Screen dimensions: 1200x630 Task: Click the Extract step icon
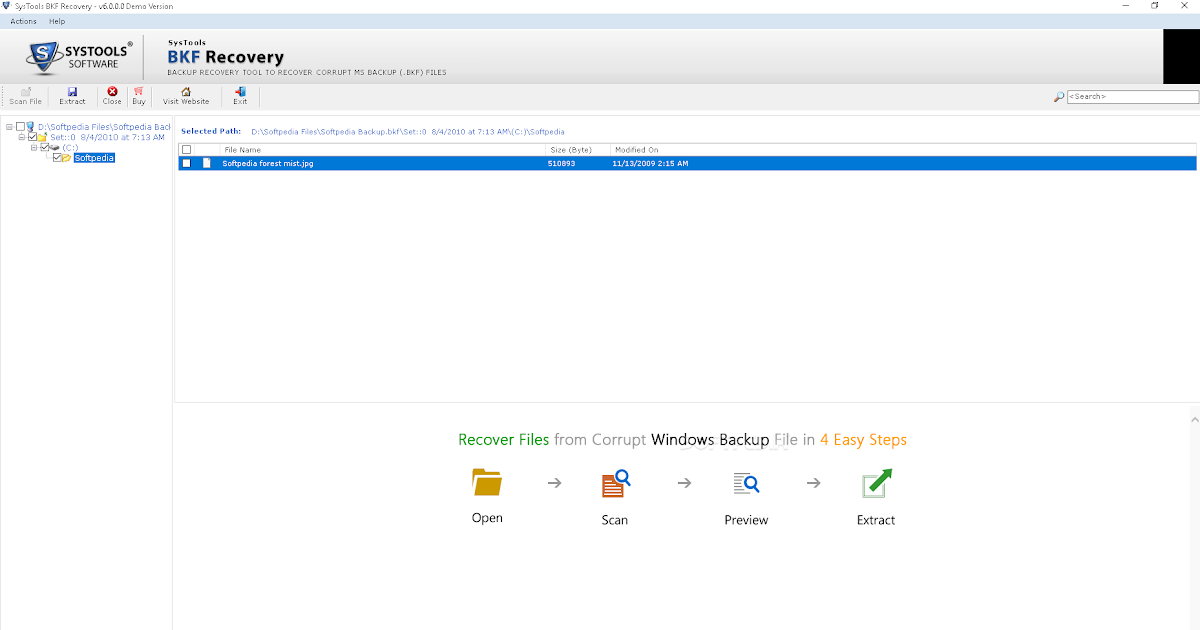tap(876, 483)
